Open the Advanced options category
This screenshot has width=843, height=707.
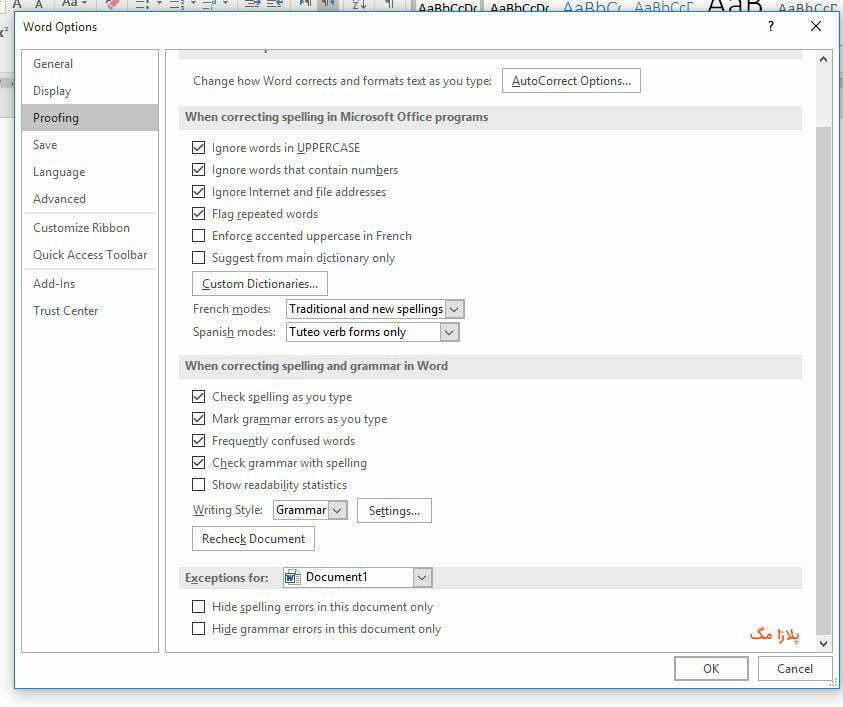(90, 198)
